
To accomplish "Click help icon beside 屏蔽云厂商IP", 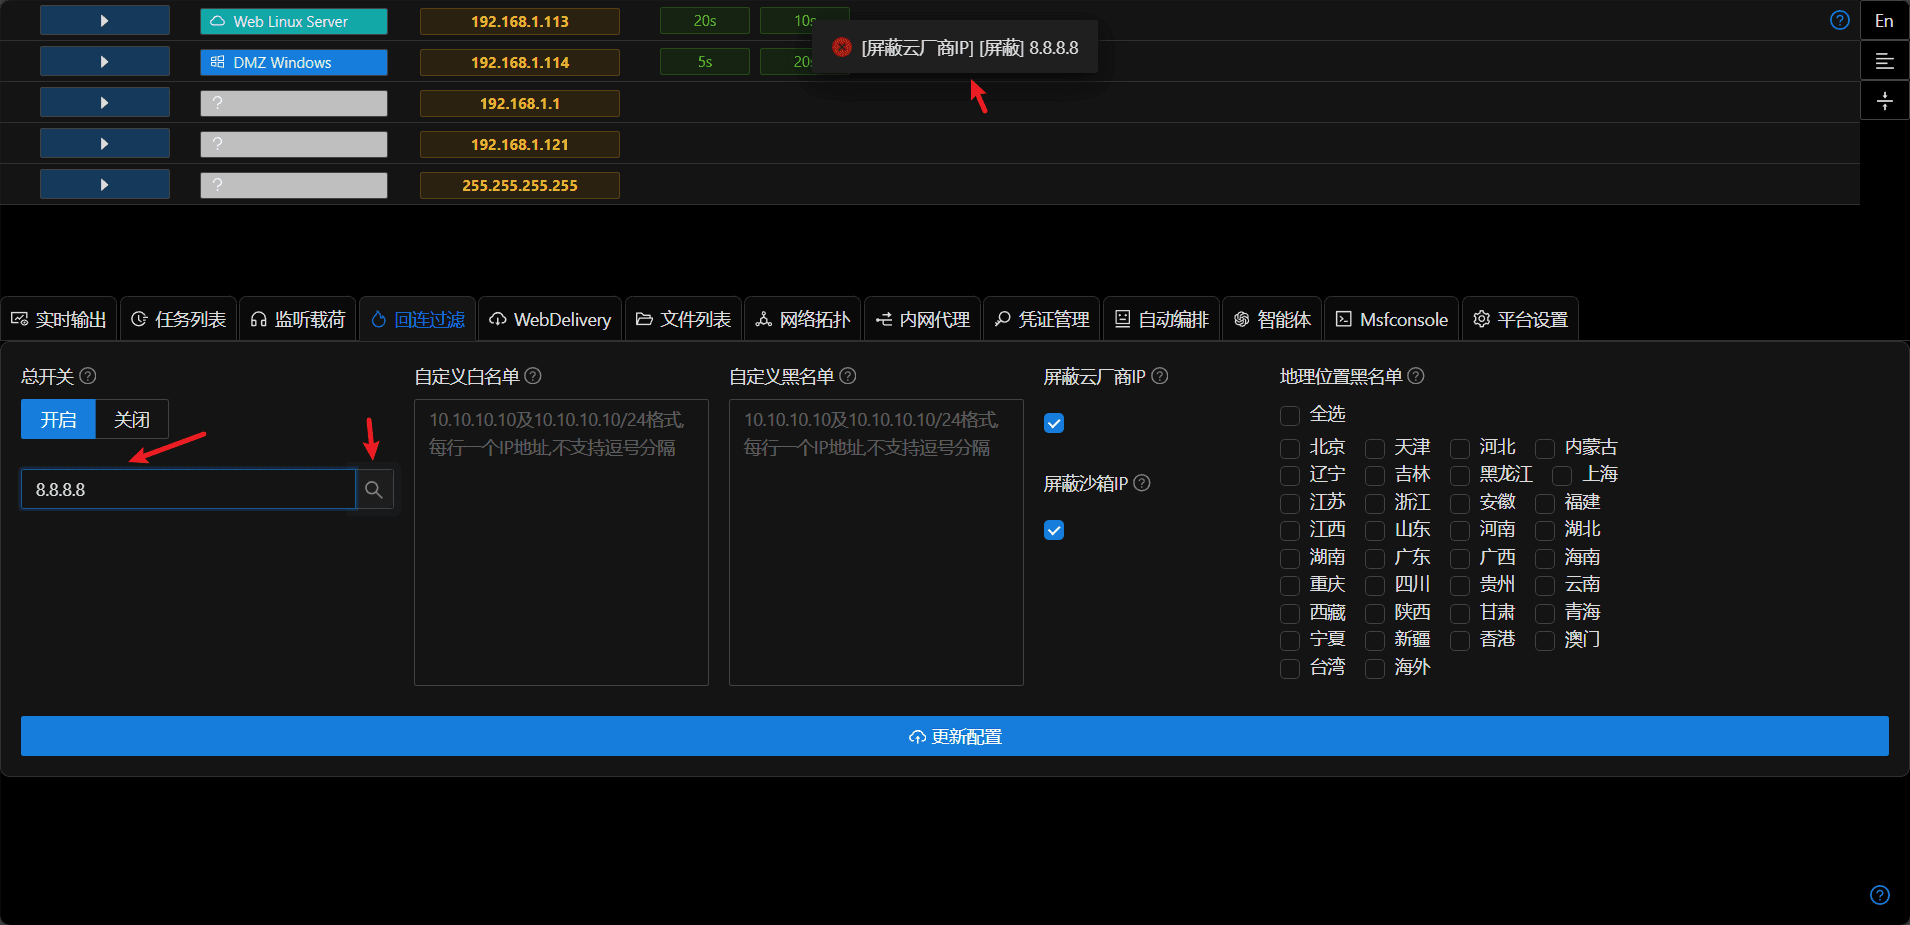I will pyautogui.click(x=1160, y=376).
